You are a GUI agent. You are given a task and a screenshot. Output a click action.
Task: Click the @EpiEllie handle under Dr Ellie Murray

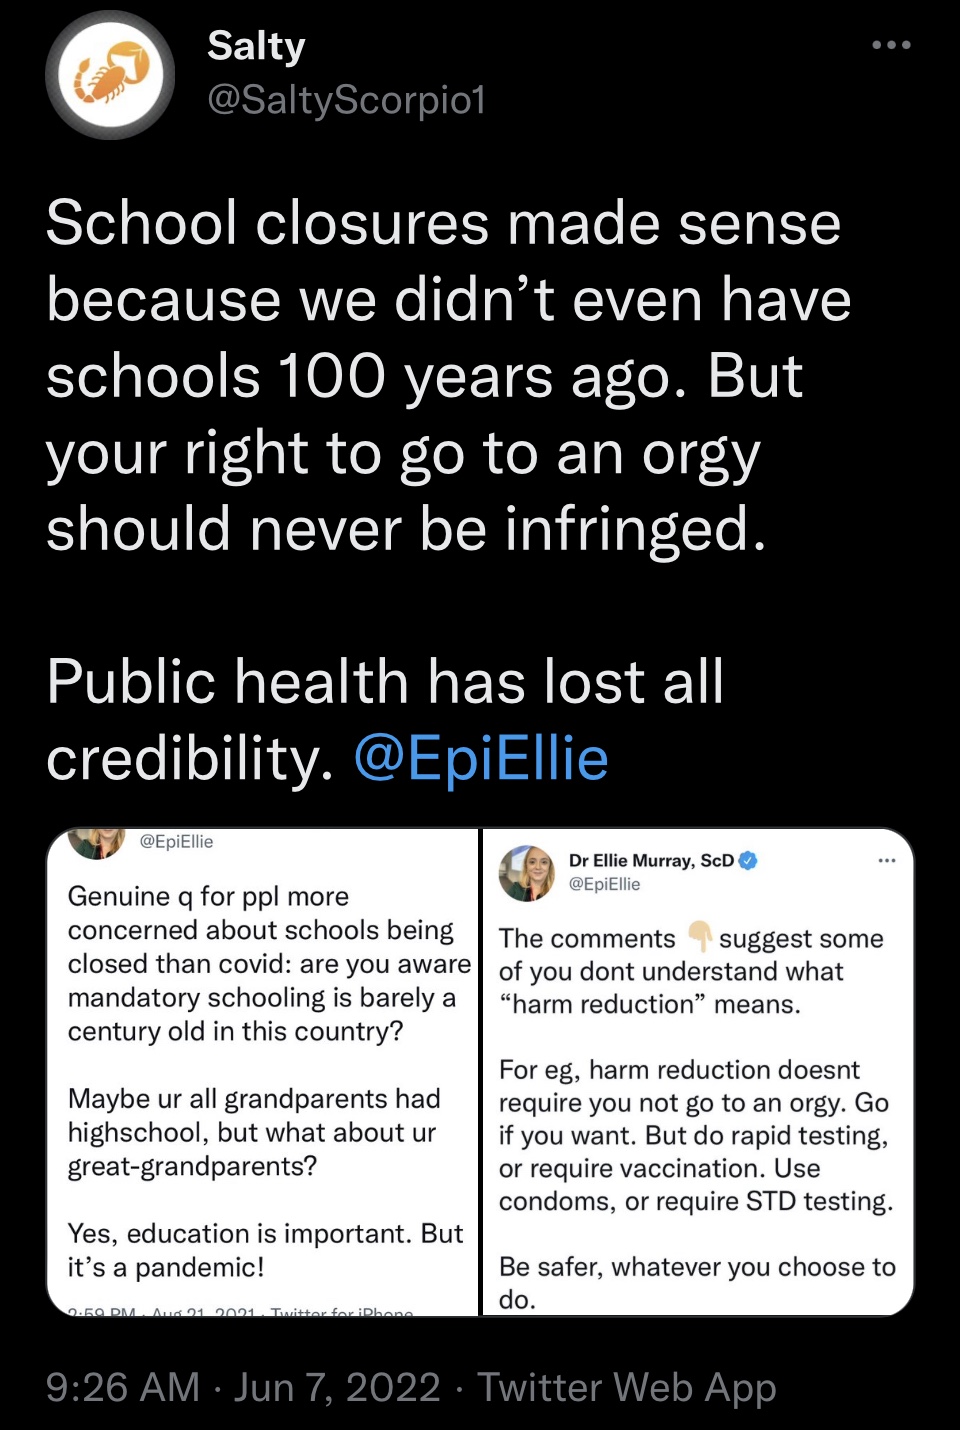(x=604, y=884)
